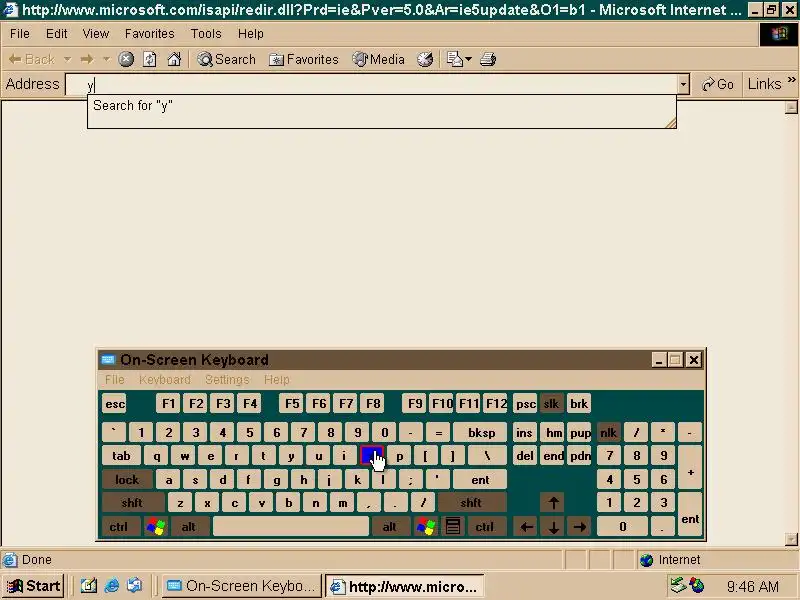Open the browser Help menu
The width and height of the screenshot is (800, 600).
251,34
